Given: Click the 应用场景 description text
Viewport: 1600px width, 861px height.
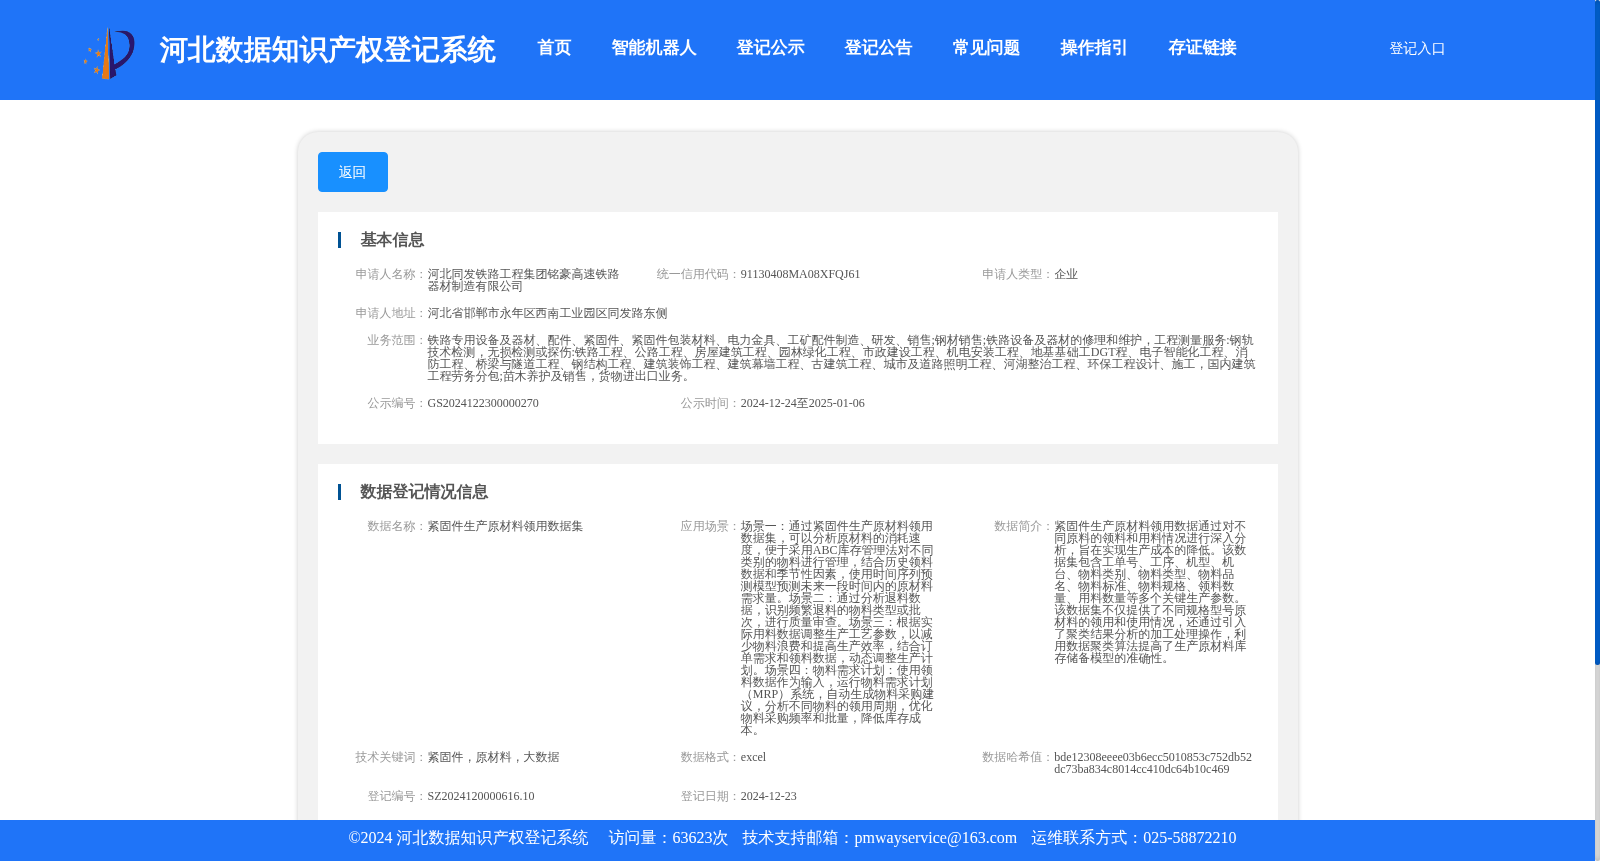Looking at the screenshot, I should tap(837, 628).
